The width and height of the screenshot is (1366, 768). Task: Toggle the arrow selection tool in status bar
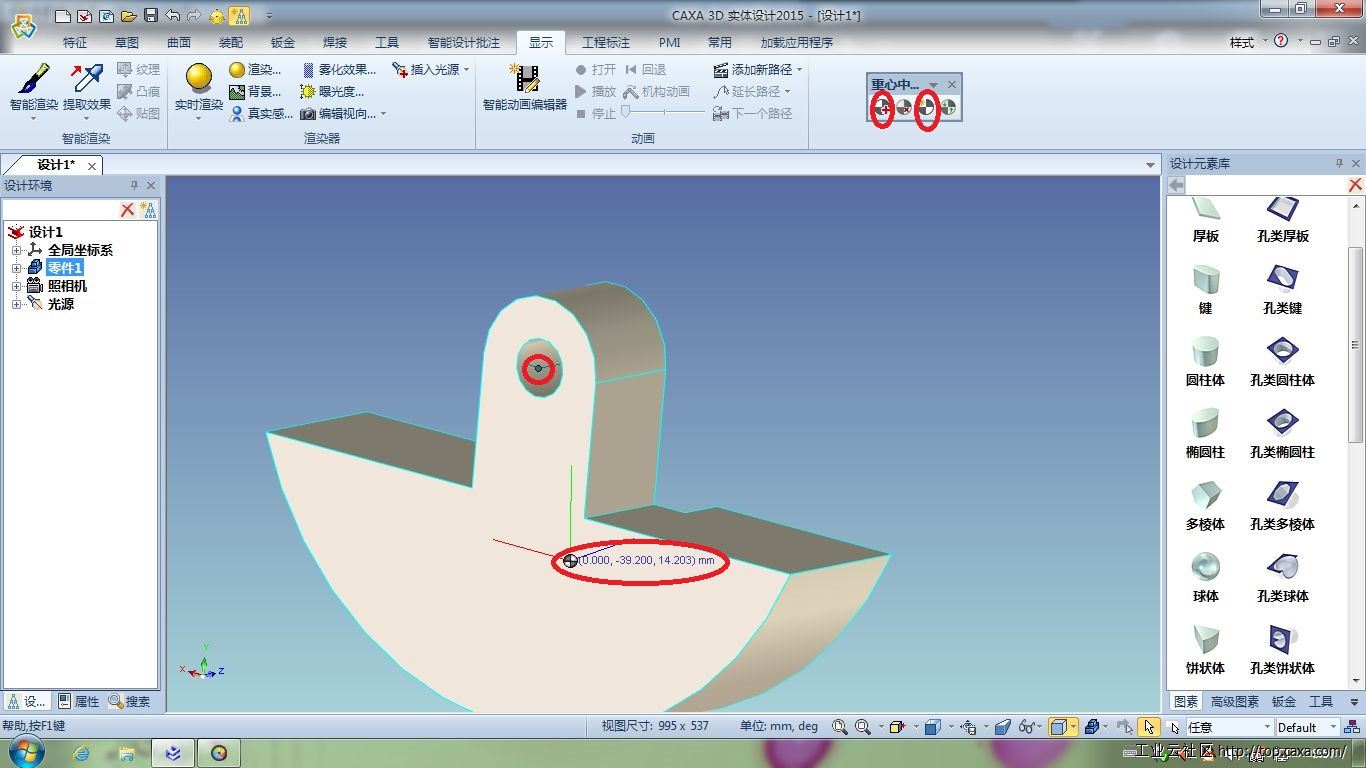(1149, 727)
